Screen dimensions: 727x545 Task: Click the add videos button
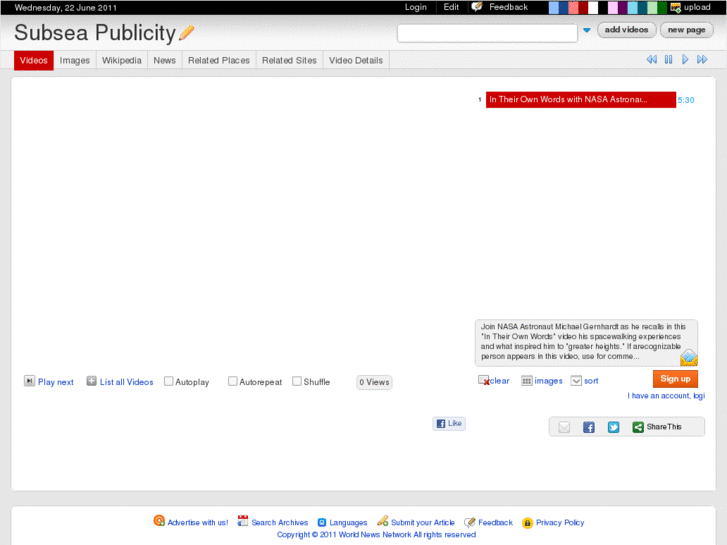click(626, 30)
